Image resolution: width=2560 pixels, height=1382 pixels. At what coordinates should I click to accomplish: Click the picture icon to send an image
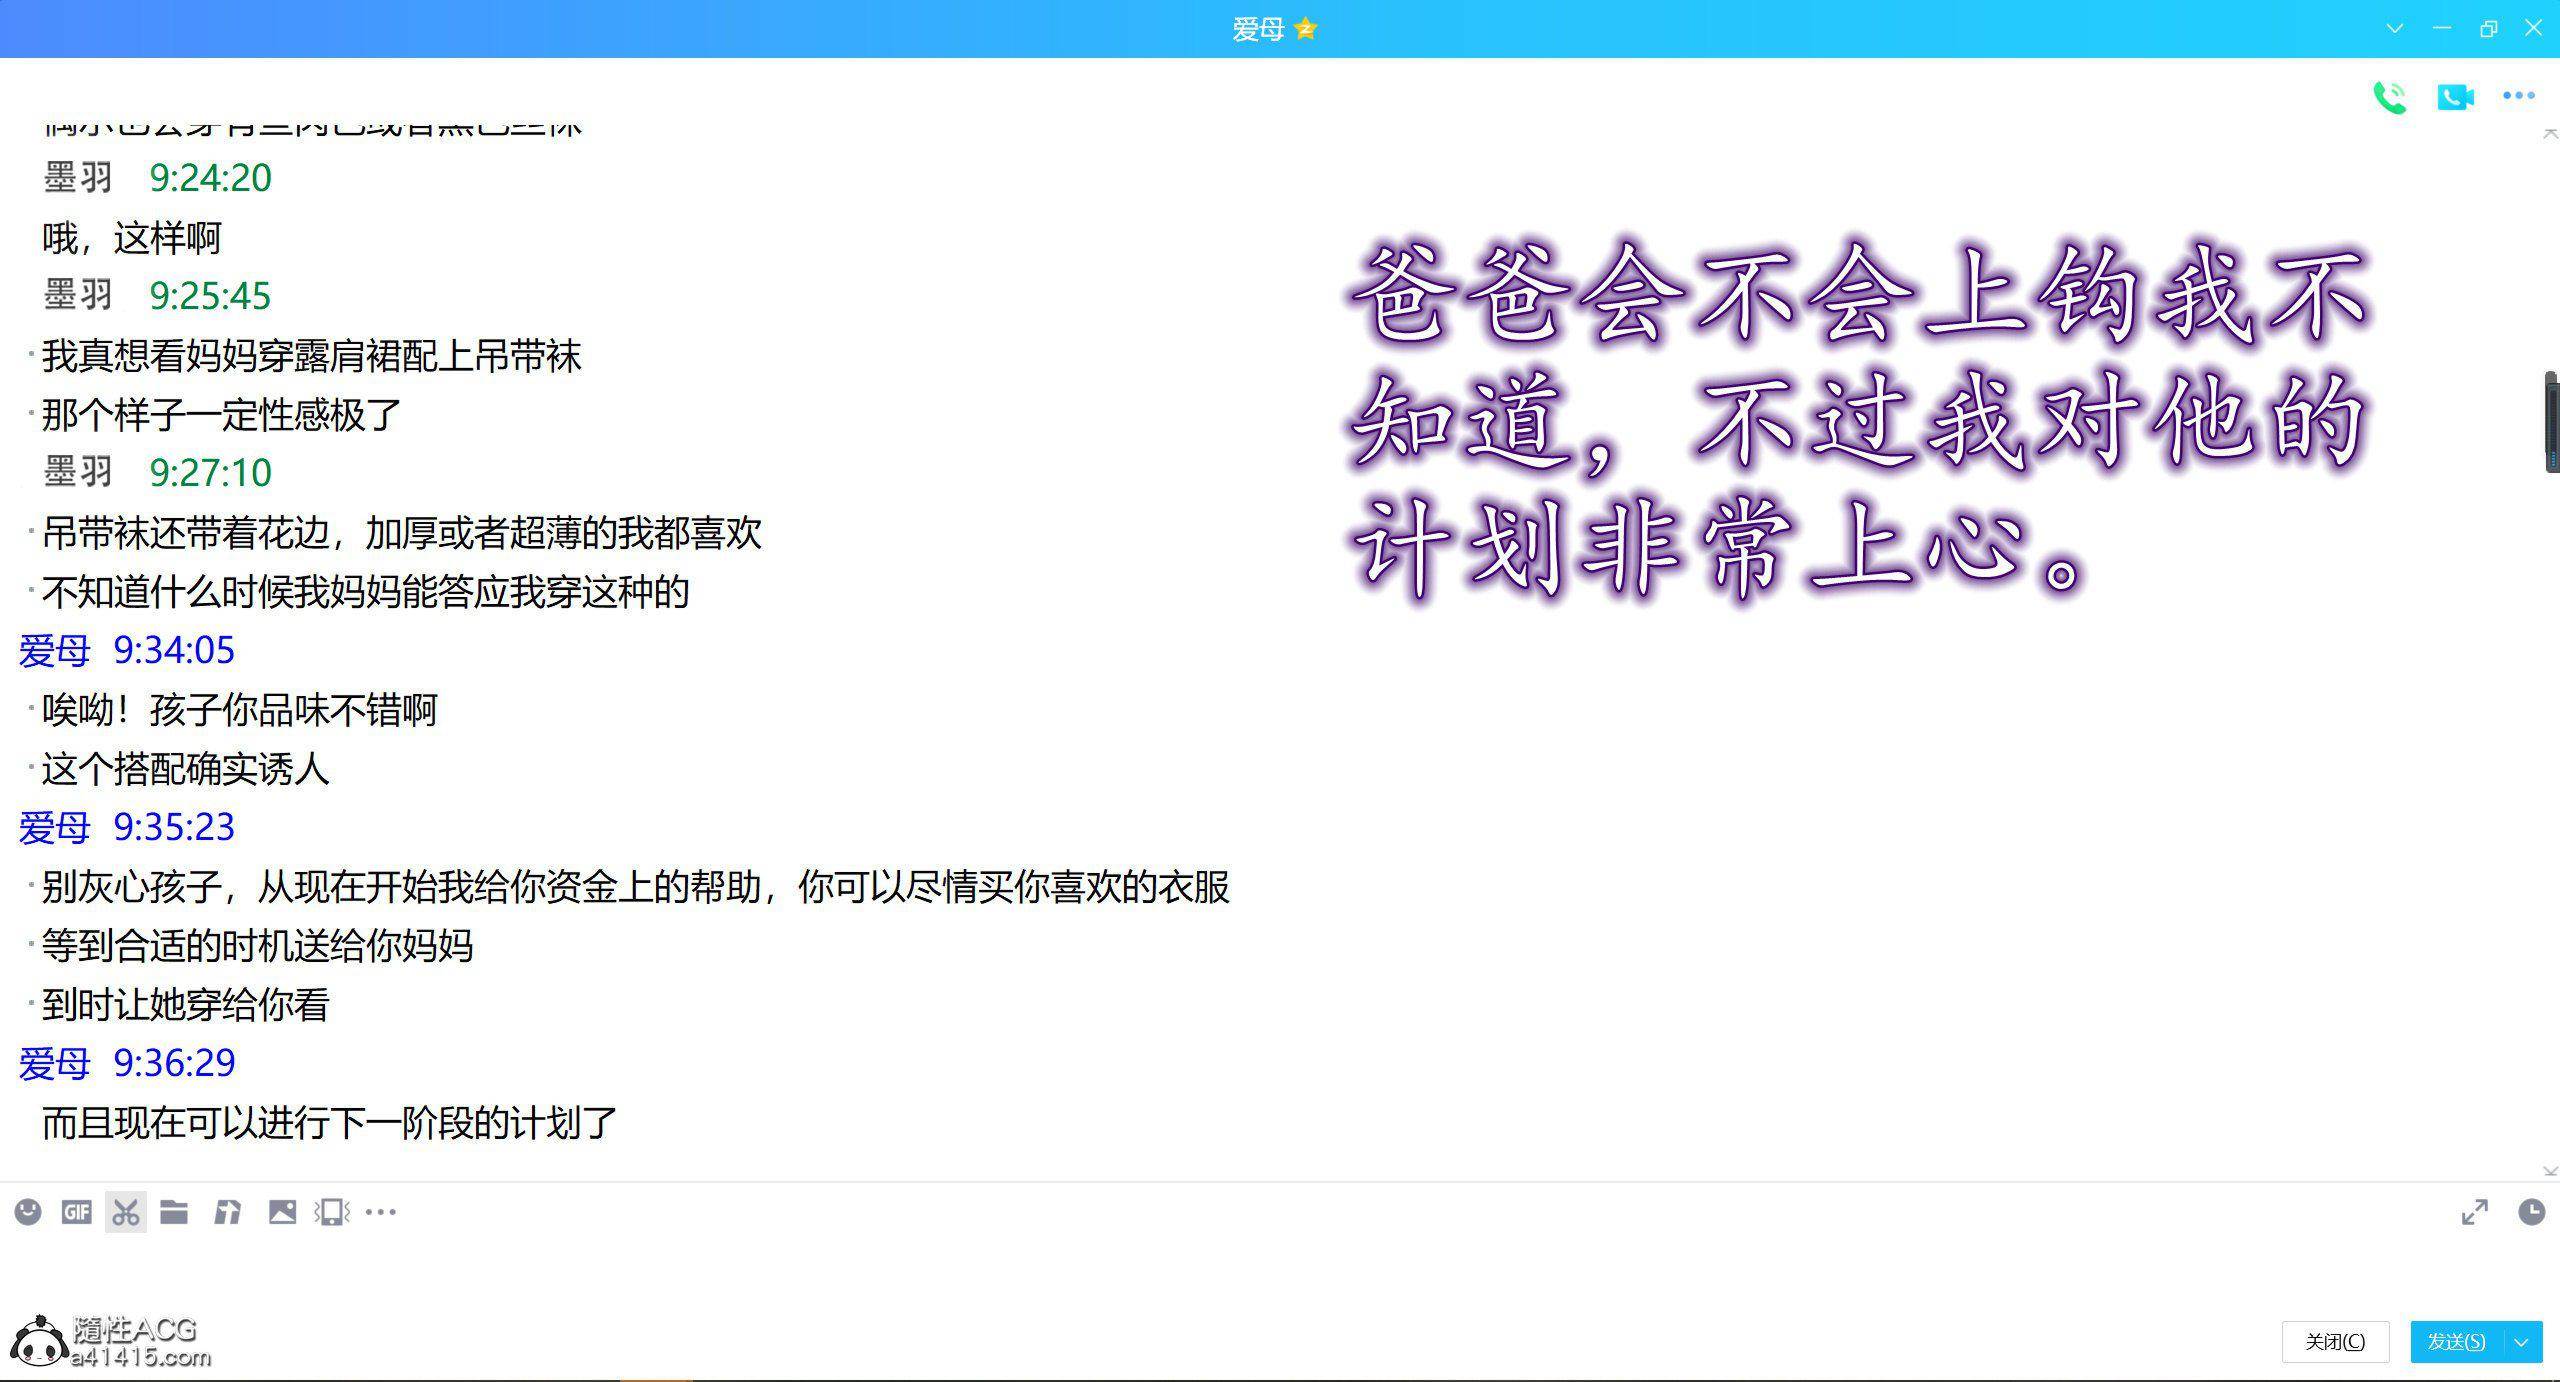pyautogui.click(x=282, y=1212)
